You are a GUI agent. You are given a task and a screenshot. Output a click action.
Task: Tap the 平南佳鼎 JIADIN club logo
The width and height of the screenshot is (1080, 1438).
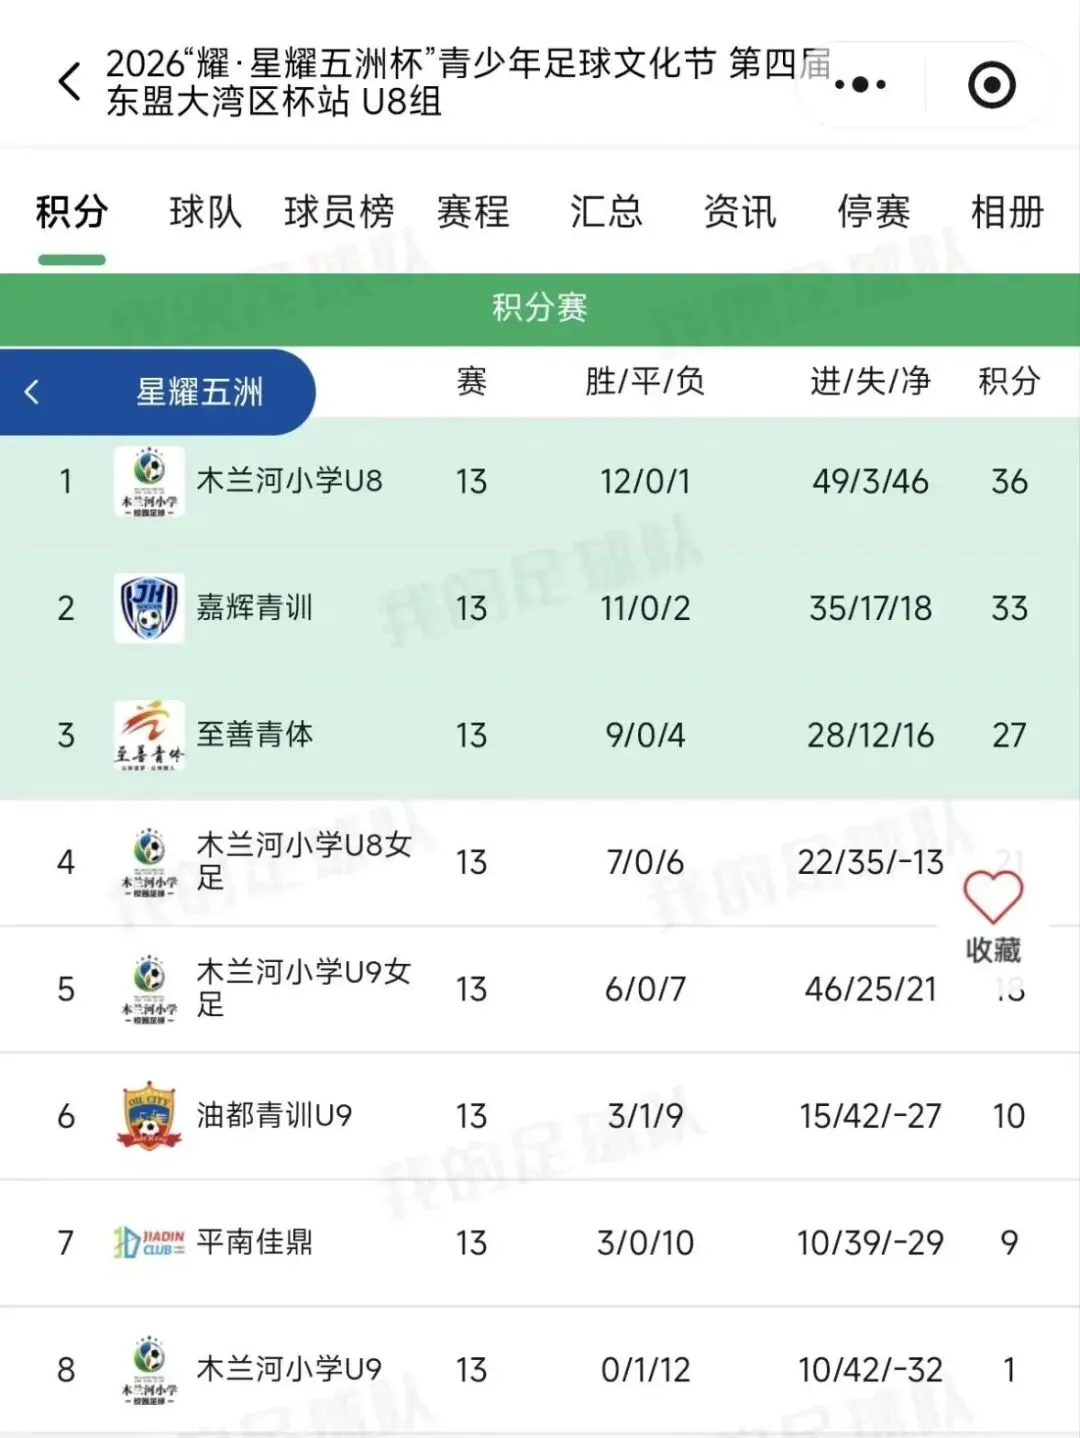(149, 1242)
